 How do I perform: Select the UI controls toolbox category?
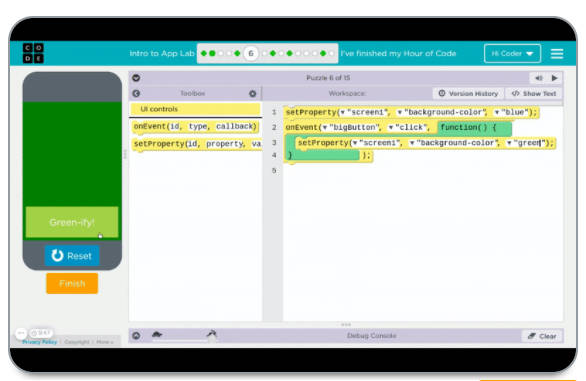195,109
